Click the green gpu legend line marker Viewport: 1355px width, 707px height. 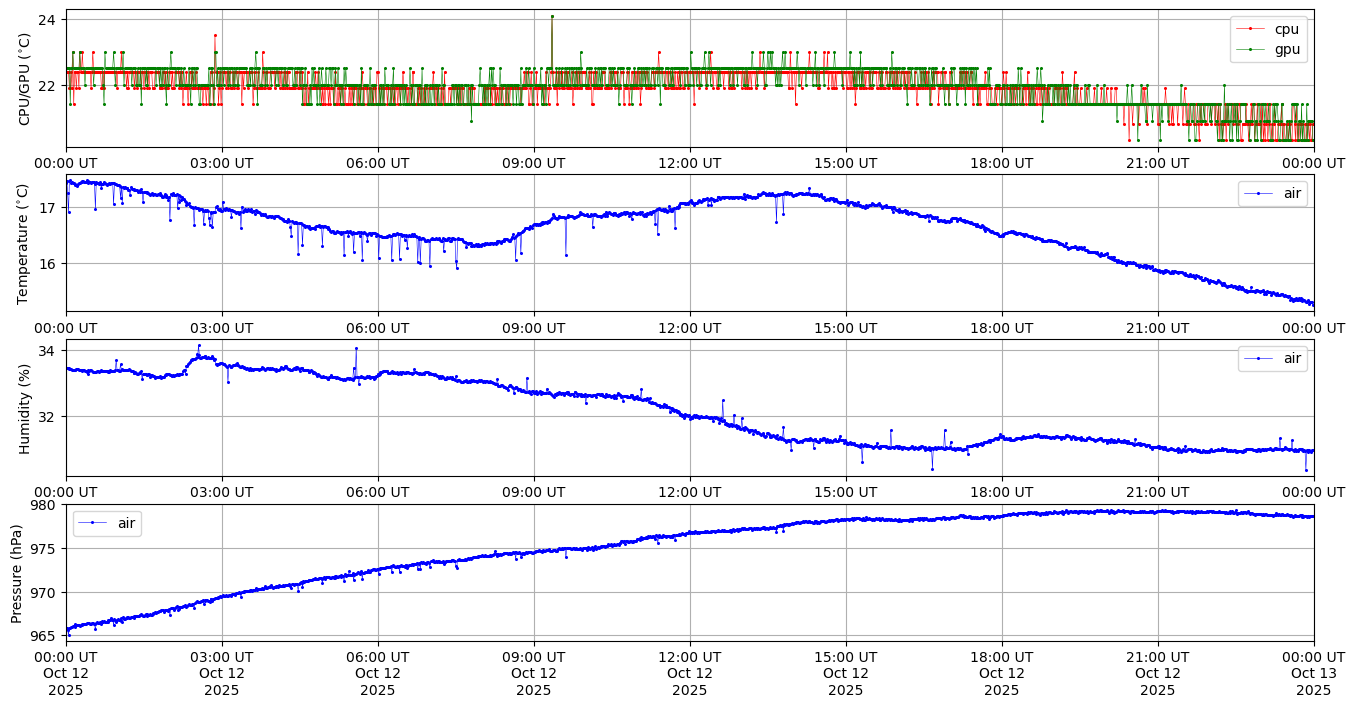tap(1250, 48)
